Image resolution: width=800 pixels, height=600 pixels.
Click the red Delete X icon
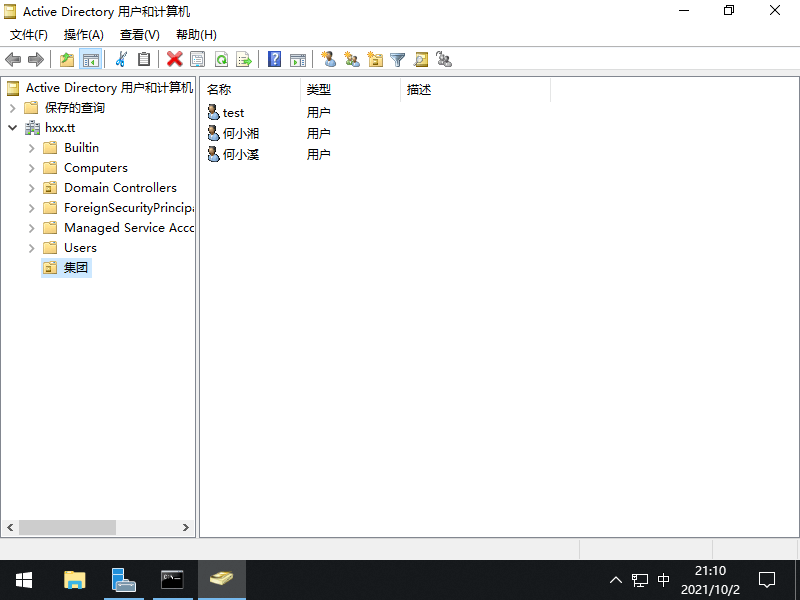tap(174, 60)
